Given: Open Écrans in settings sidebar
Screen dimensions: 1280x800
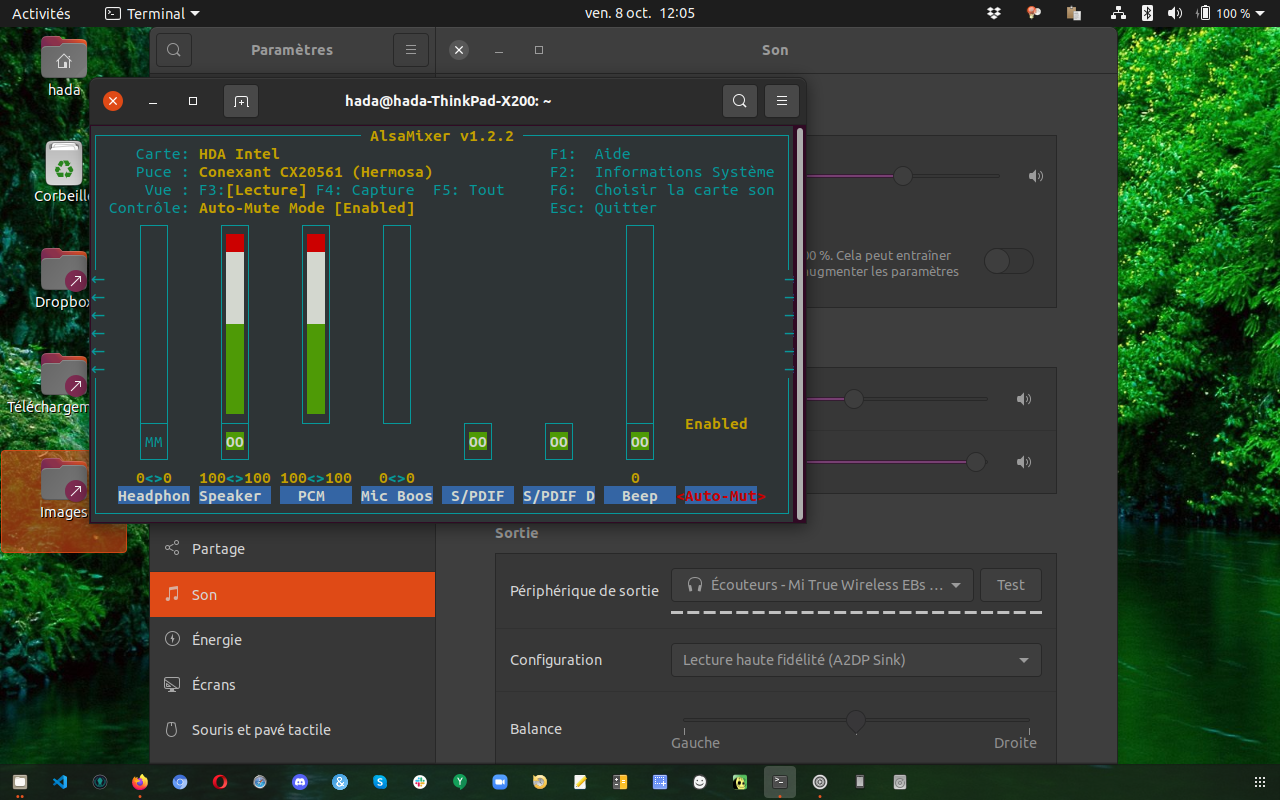Looking at the screenshot, I should [292, 684].
